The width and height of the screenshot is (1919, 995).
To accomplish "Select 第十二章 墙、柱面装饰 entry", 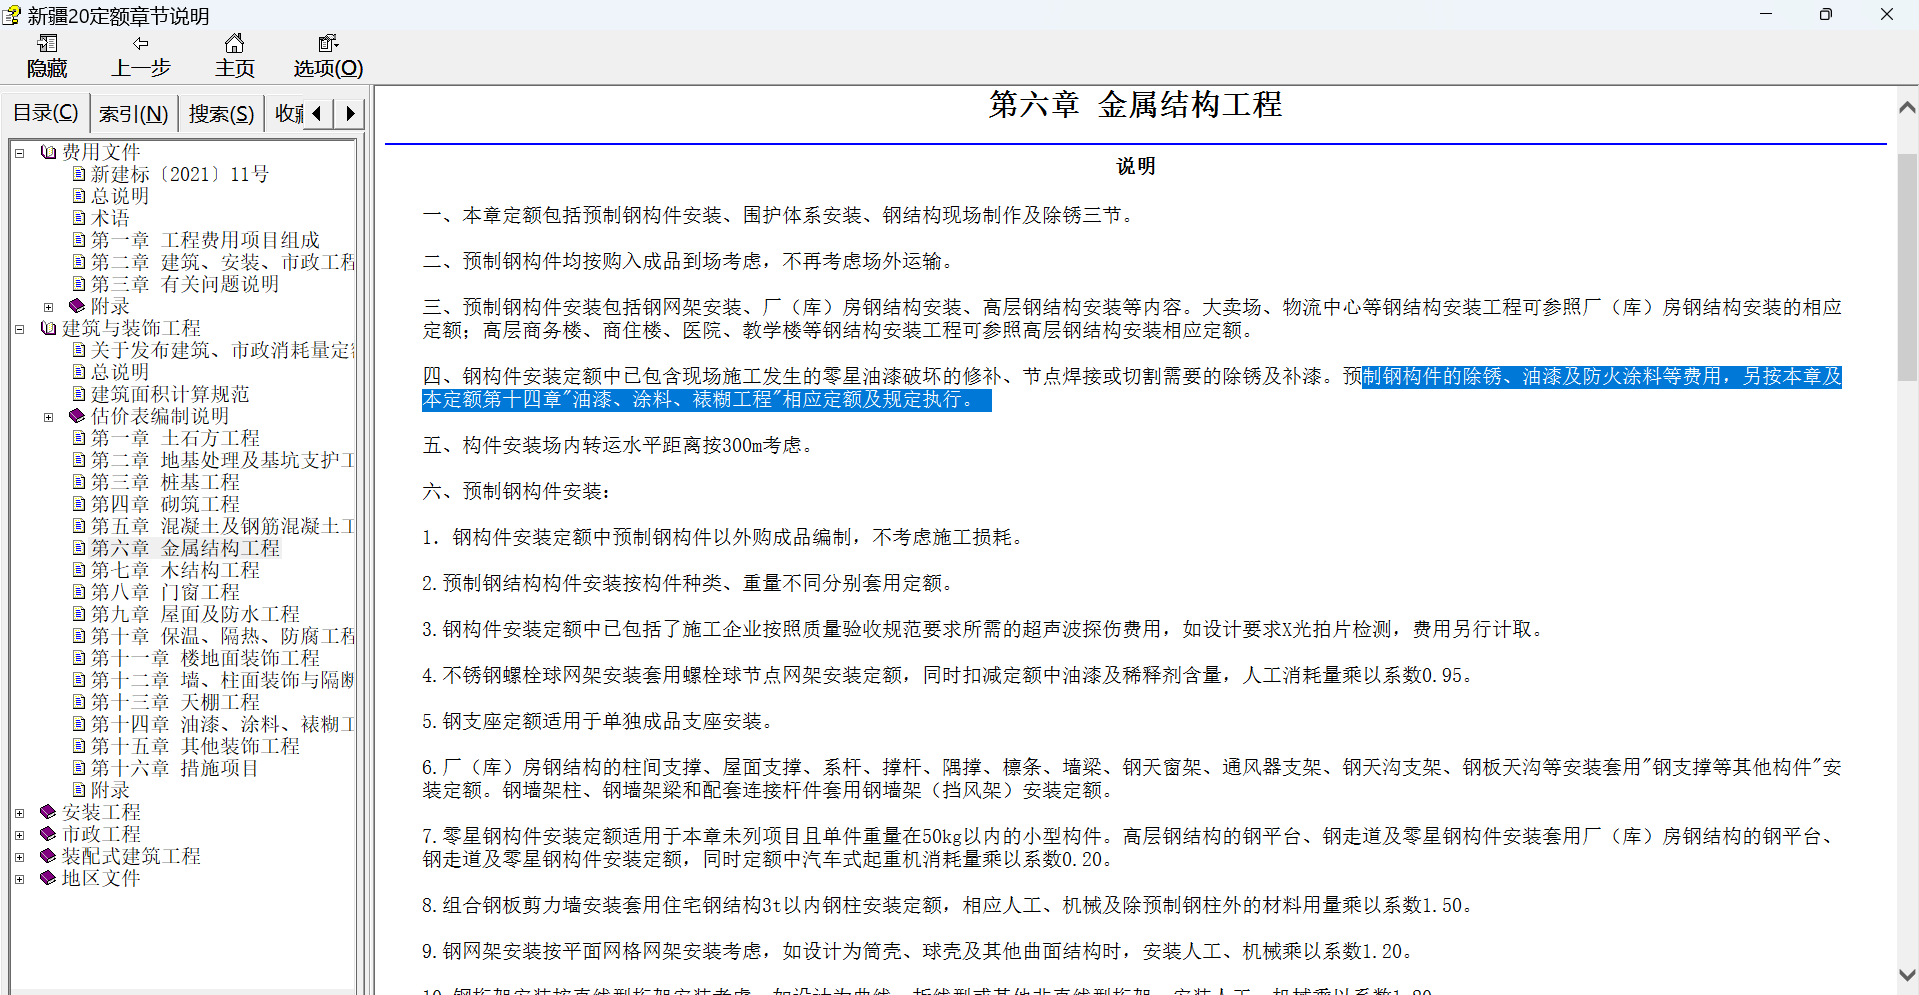I will 222,680.
